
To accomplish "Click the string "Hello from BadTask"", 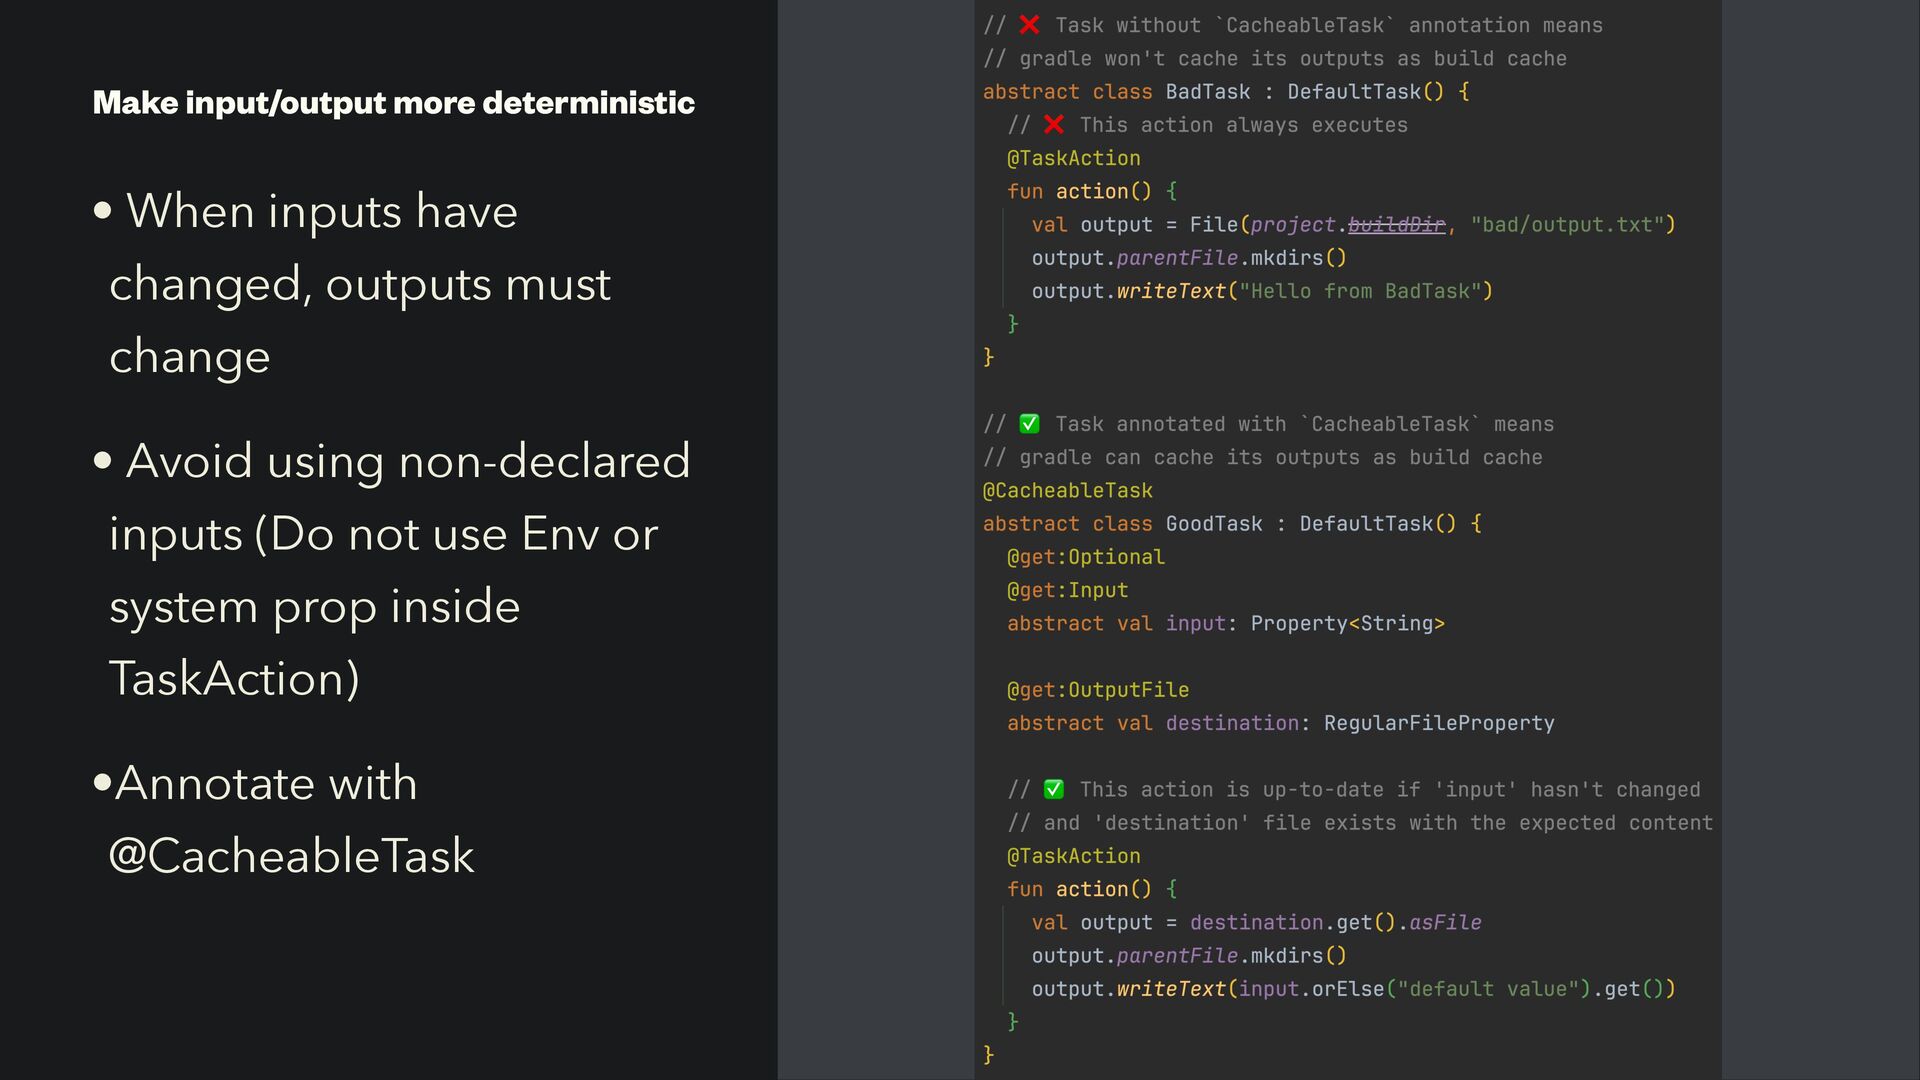I will [x=1360, y=291].
